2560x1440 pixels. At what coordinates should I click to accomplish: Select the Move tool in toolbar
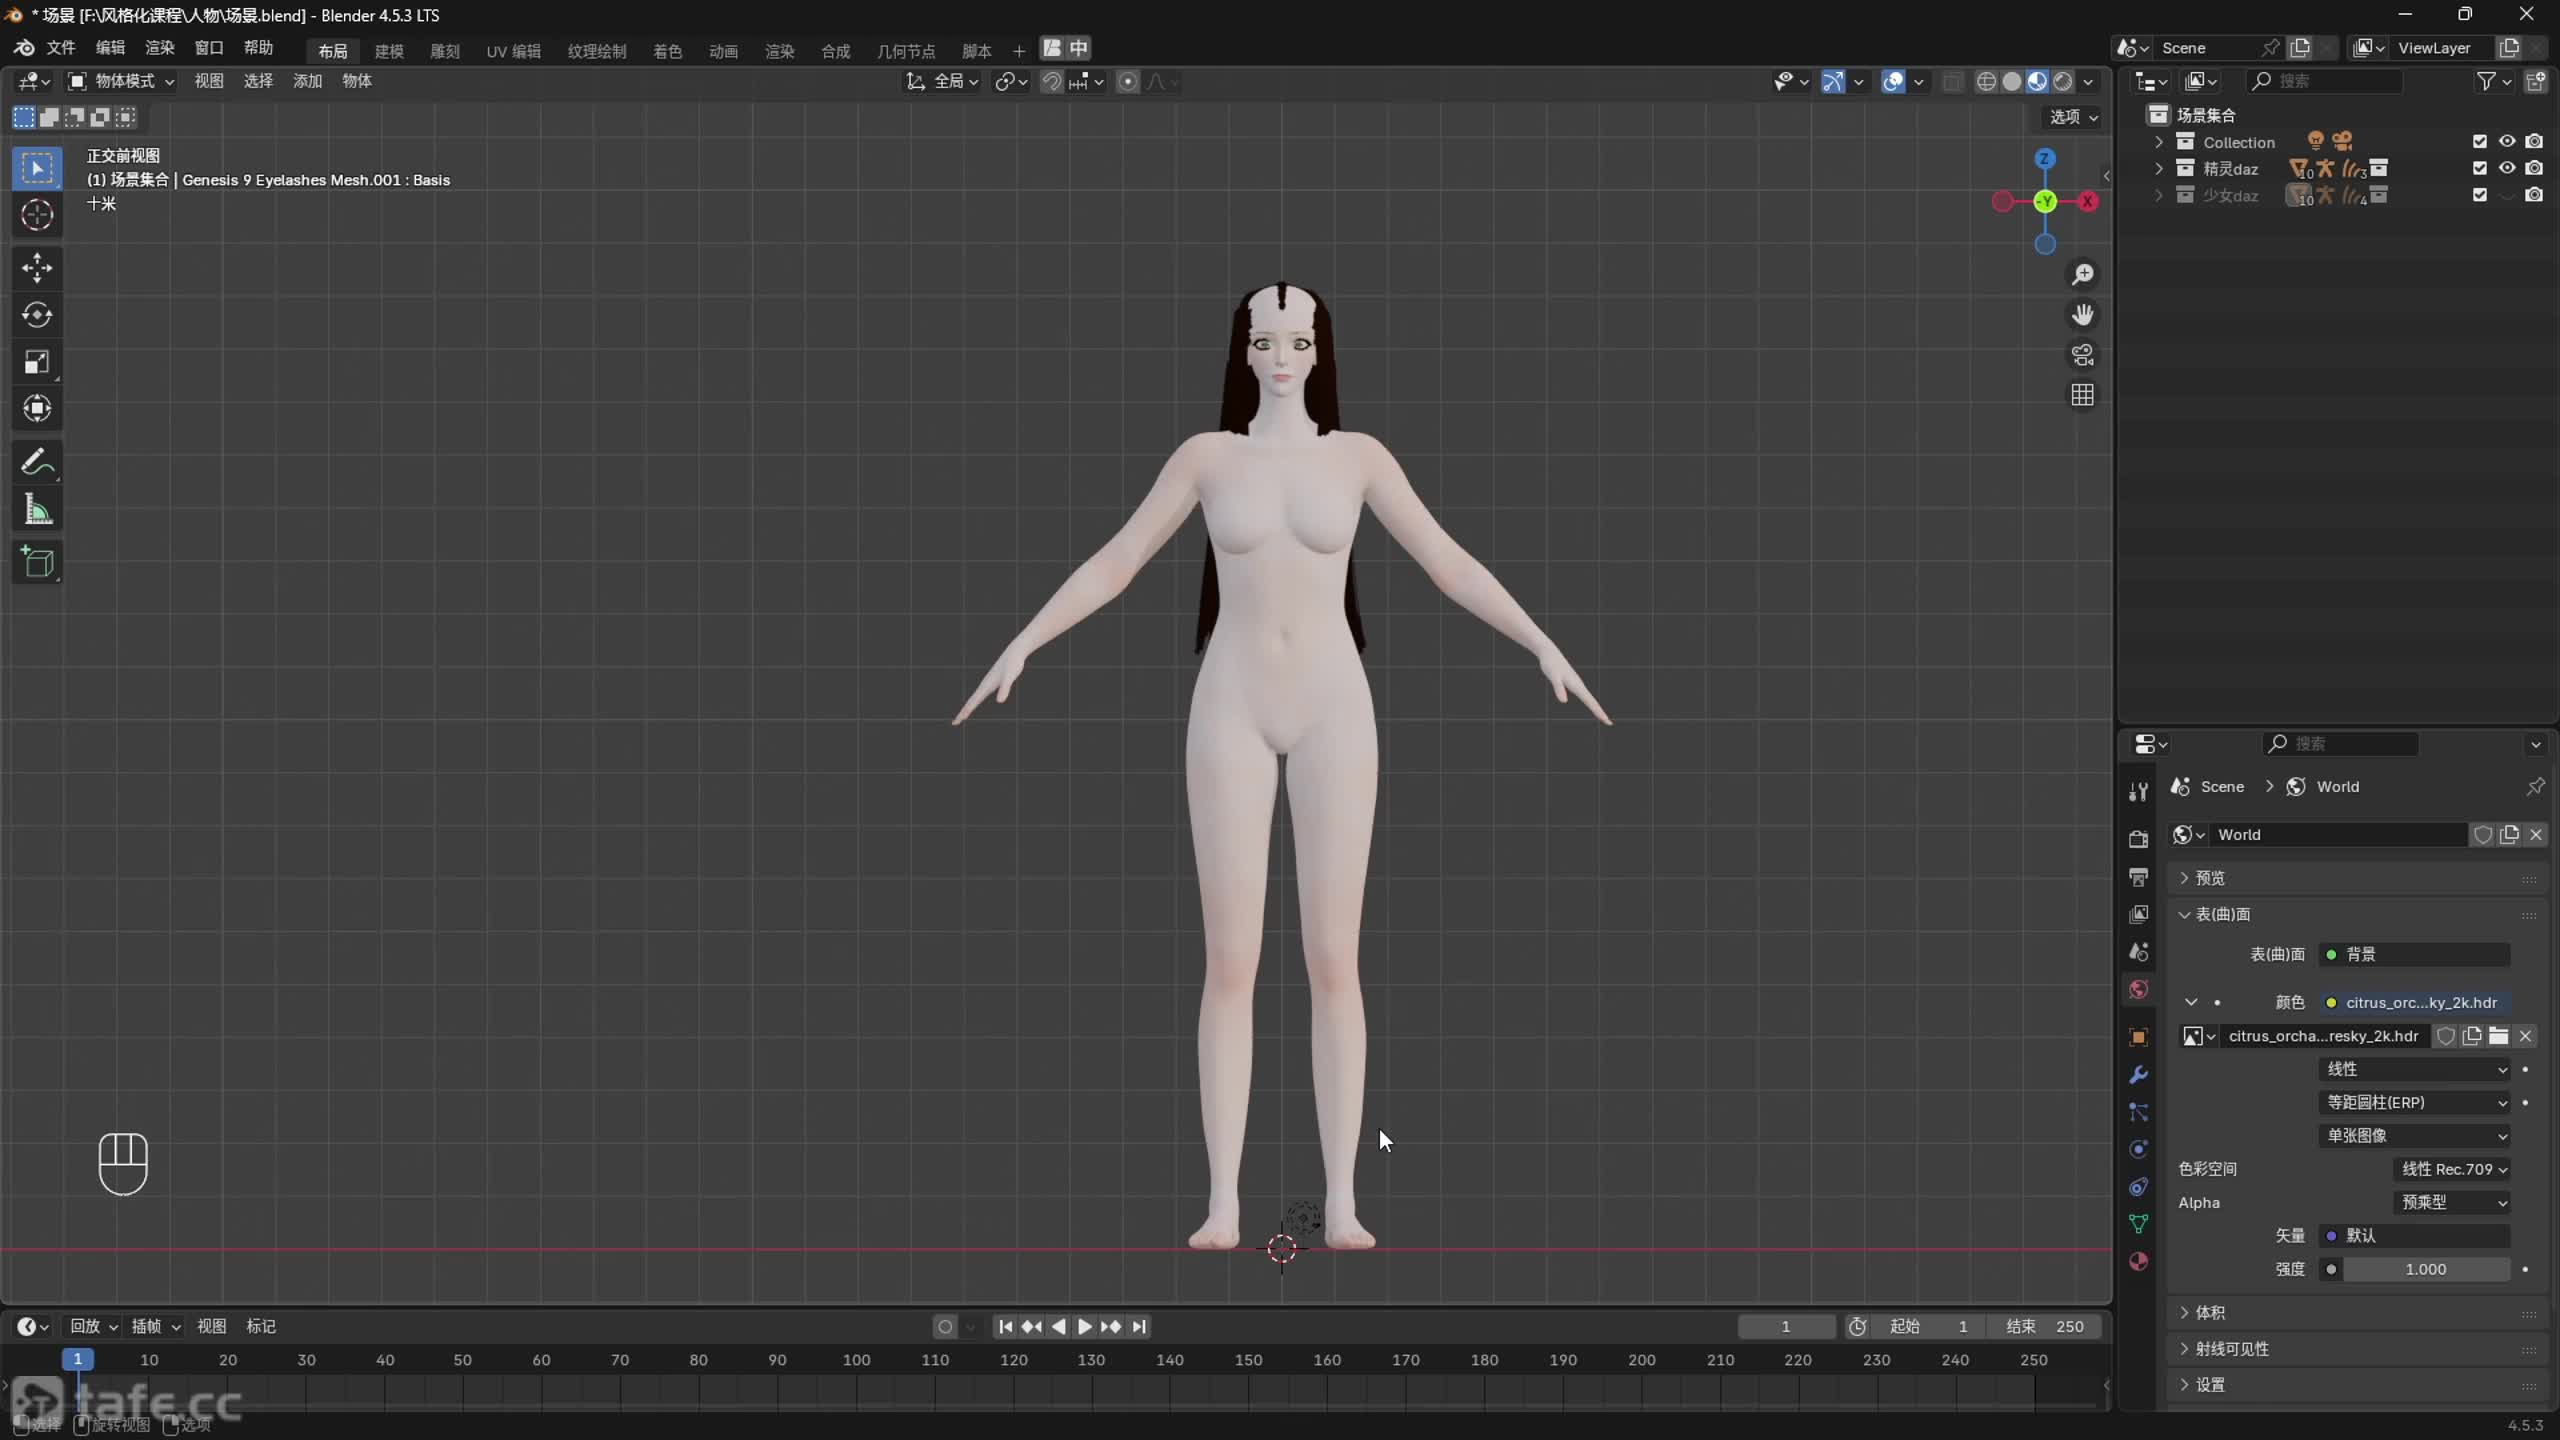coord(37,267)
